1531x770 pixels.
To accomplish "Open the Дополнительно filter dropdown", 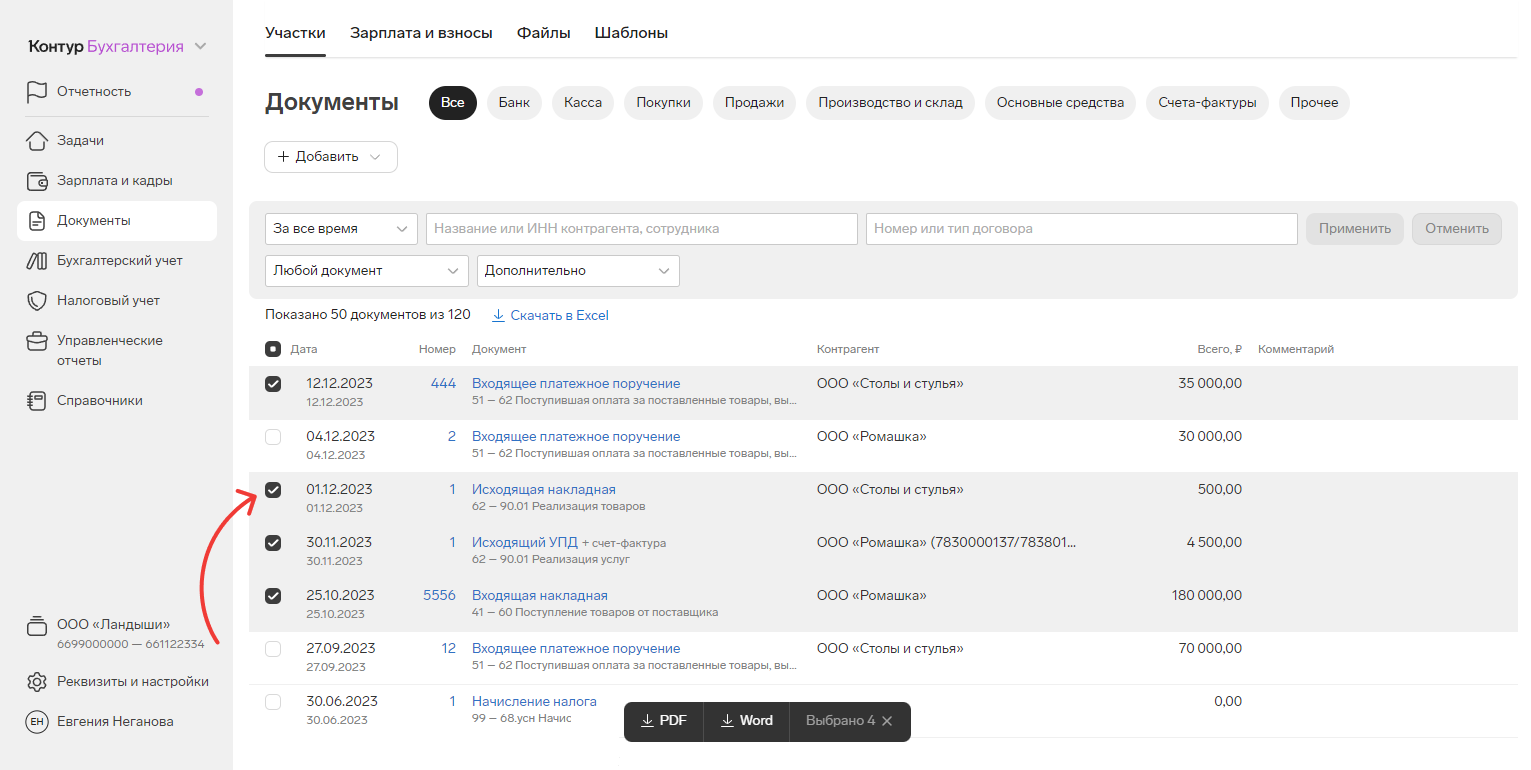I will (x=578, y=271).
